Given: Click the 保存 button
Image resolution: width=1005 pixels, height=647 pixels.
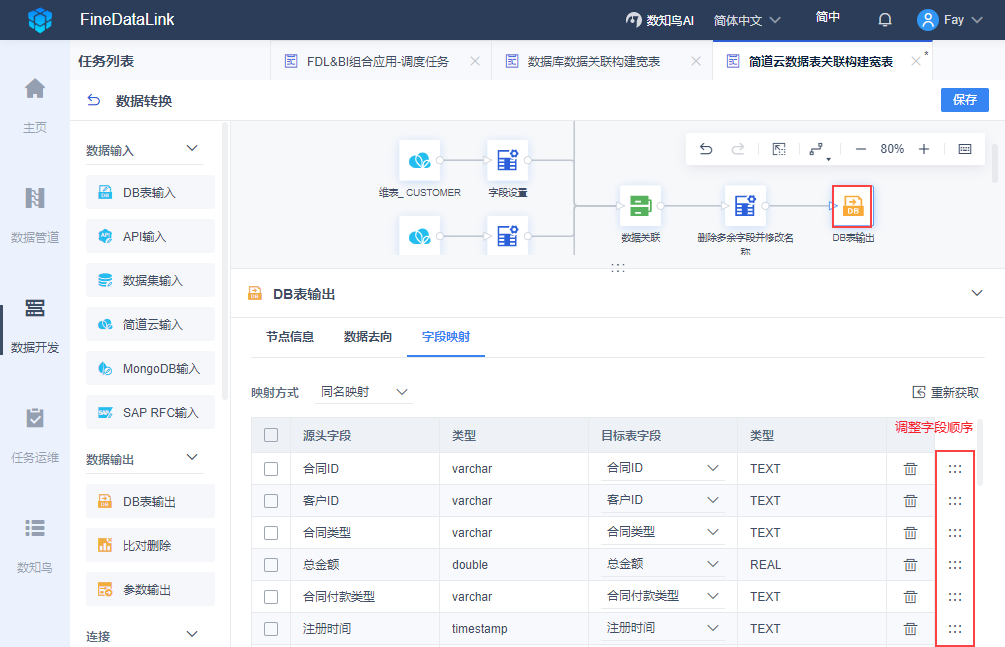Looking at the screenshot, I should click(964, 100).
